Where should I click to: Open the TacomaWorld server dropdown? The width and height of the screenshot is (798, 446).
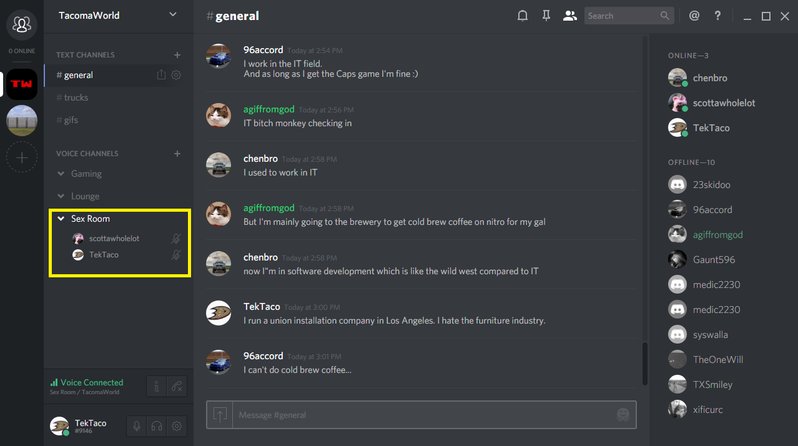(x=173, y=15)
